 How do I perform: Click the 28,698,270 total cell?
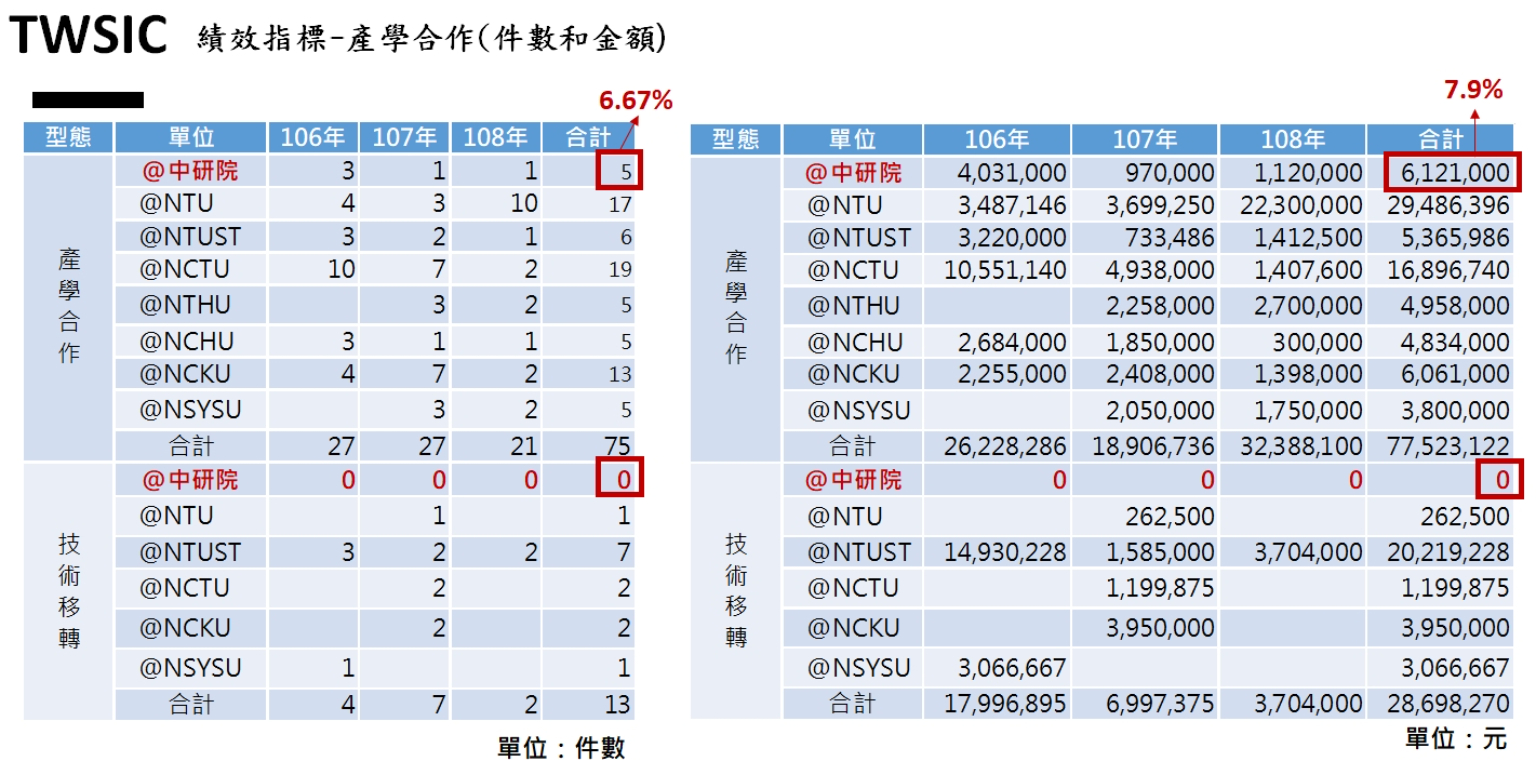[x=1448, y=703]
